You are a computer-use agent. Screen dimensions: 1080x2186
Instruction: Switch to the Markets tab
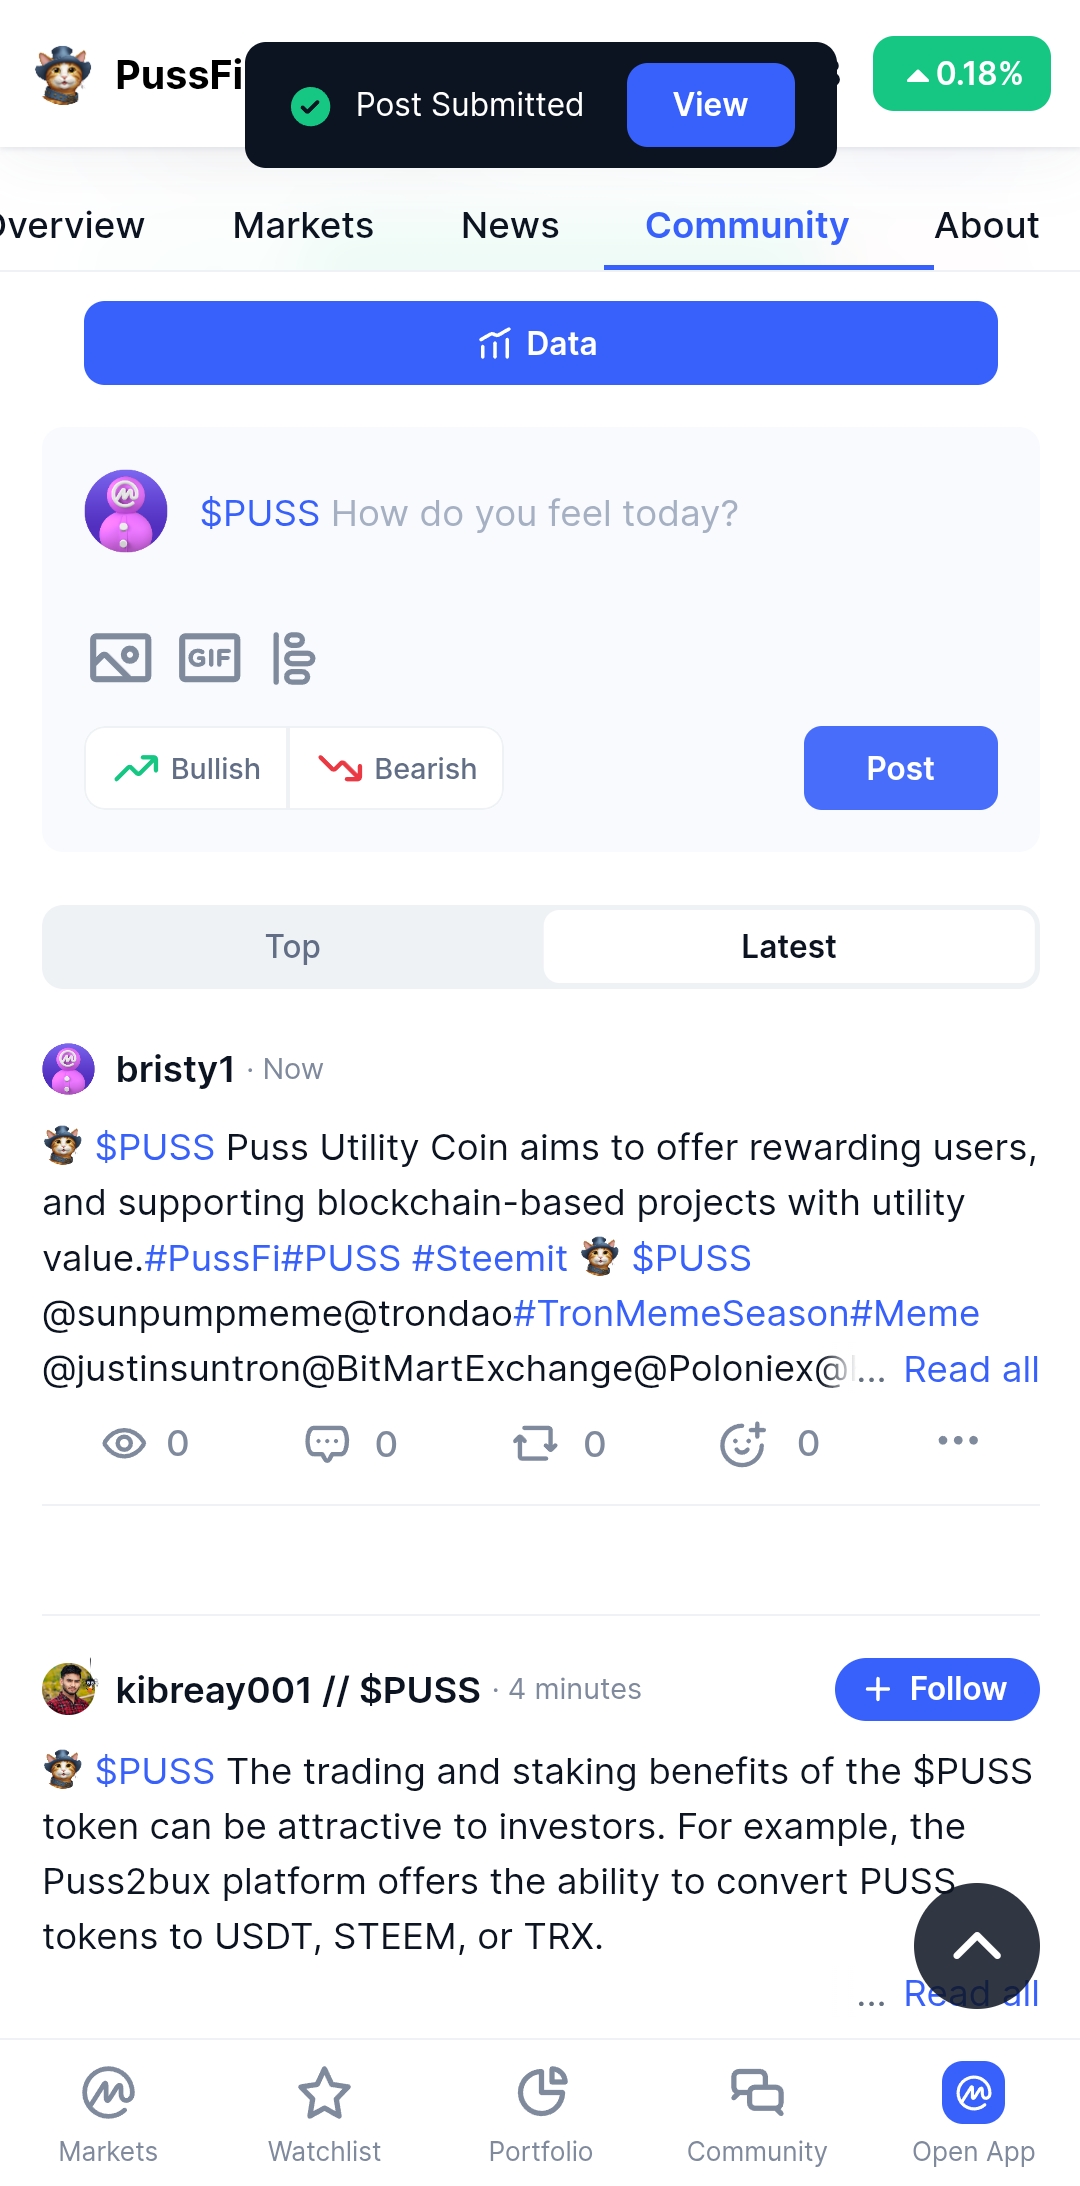click(303, 225)
